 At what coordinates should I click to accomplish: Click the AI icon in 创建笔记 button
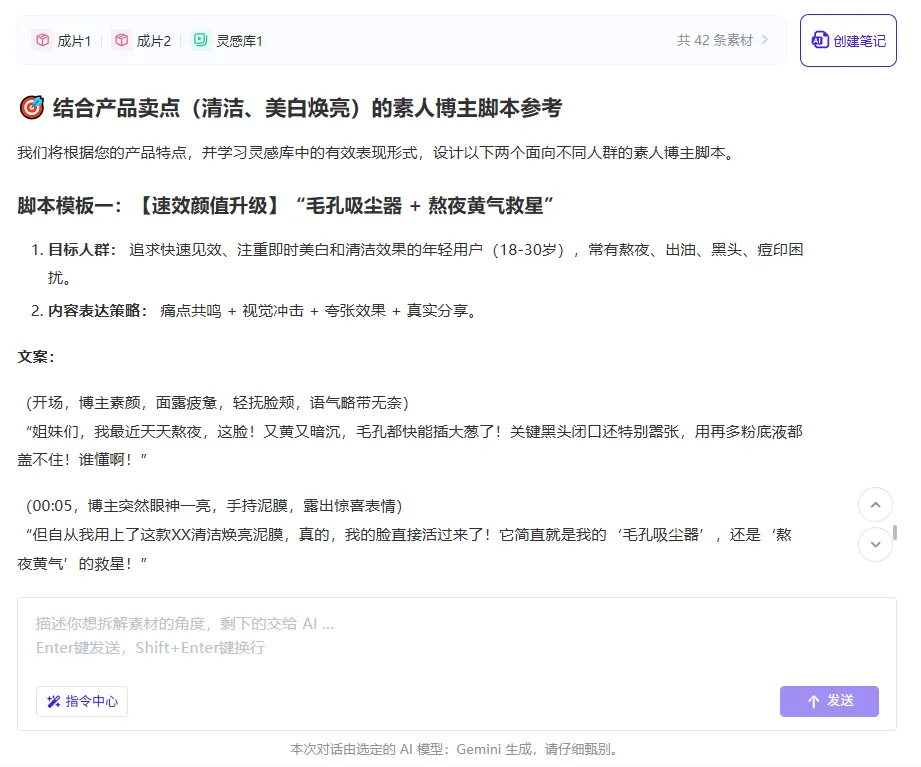pos(820,40)
